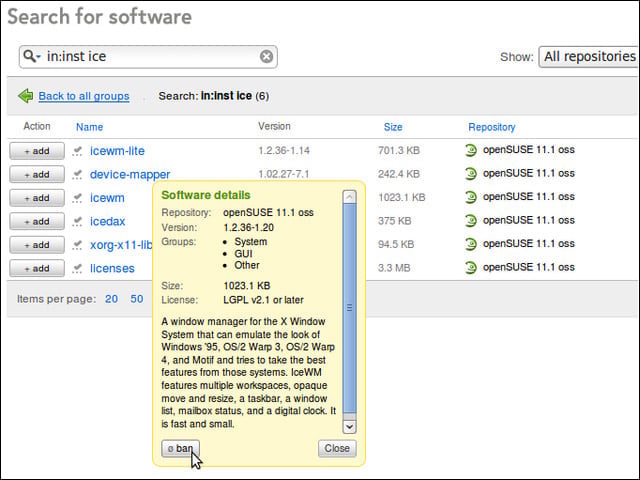Add the xorg-x11-lib package

(37, 245)
